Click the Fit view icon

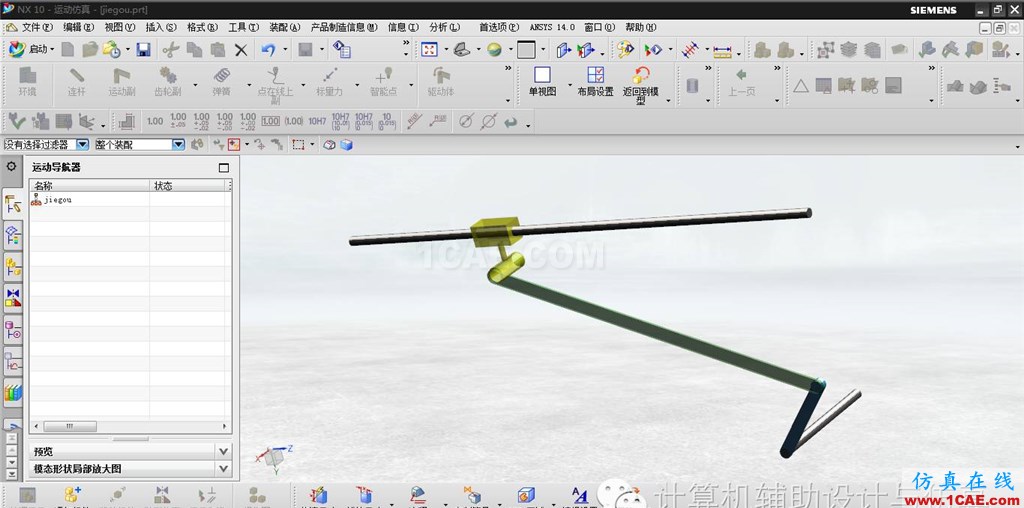(x=429, y=50)
